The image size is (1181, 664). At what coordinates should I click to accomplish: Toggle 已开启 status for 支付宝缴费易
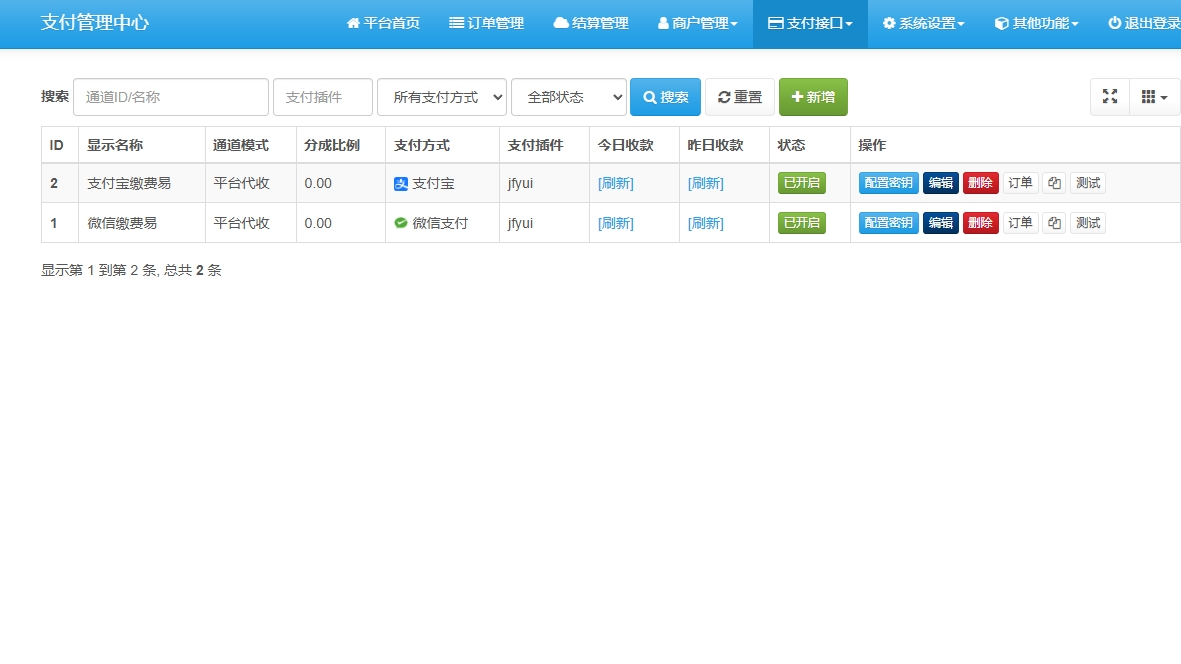click(801, 183)
